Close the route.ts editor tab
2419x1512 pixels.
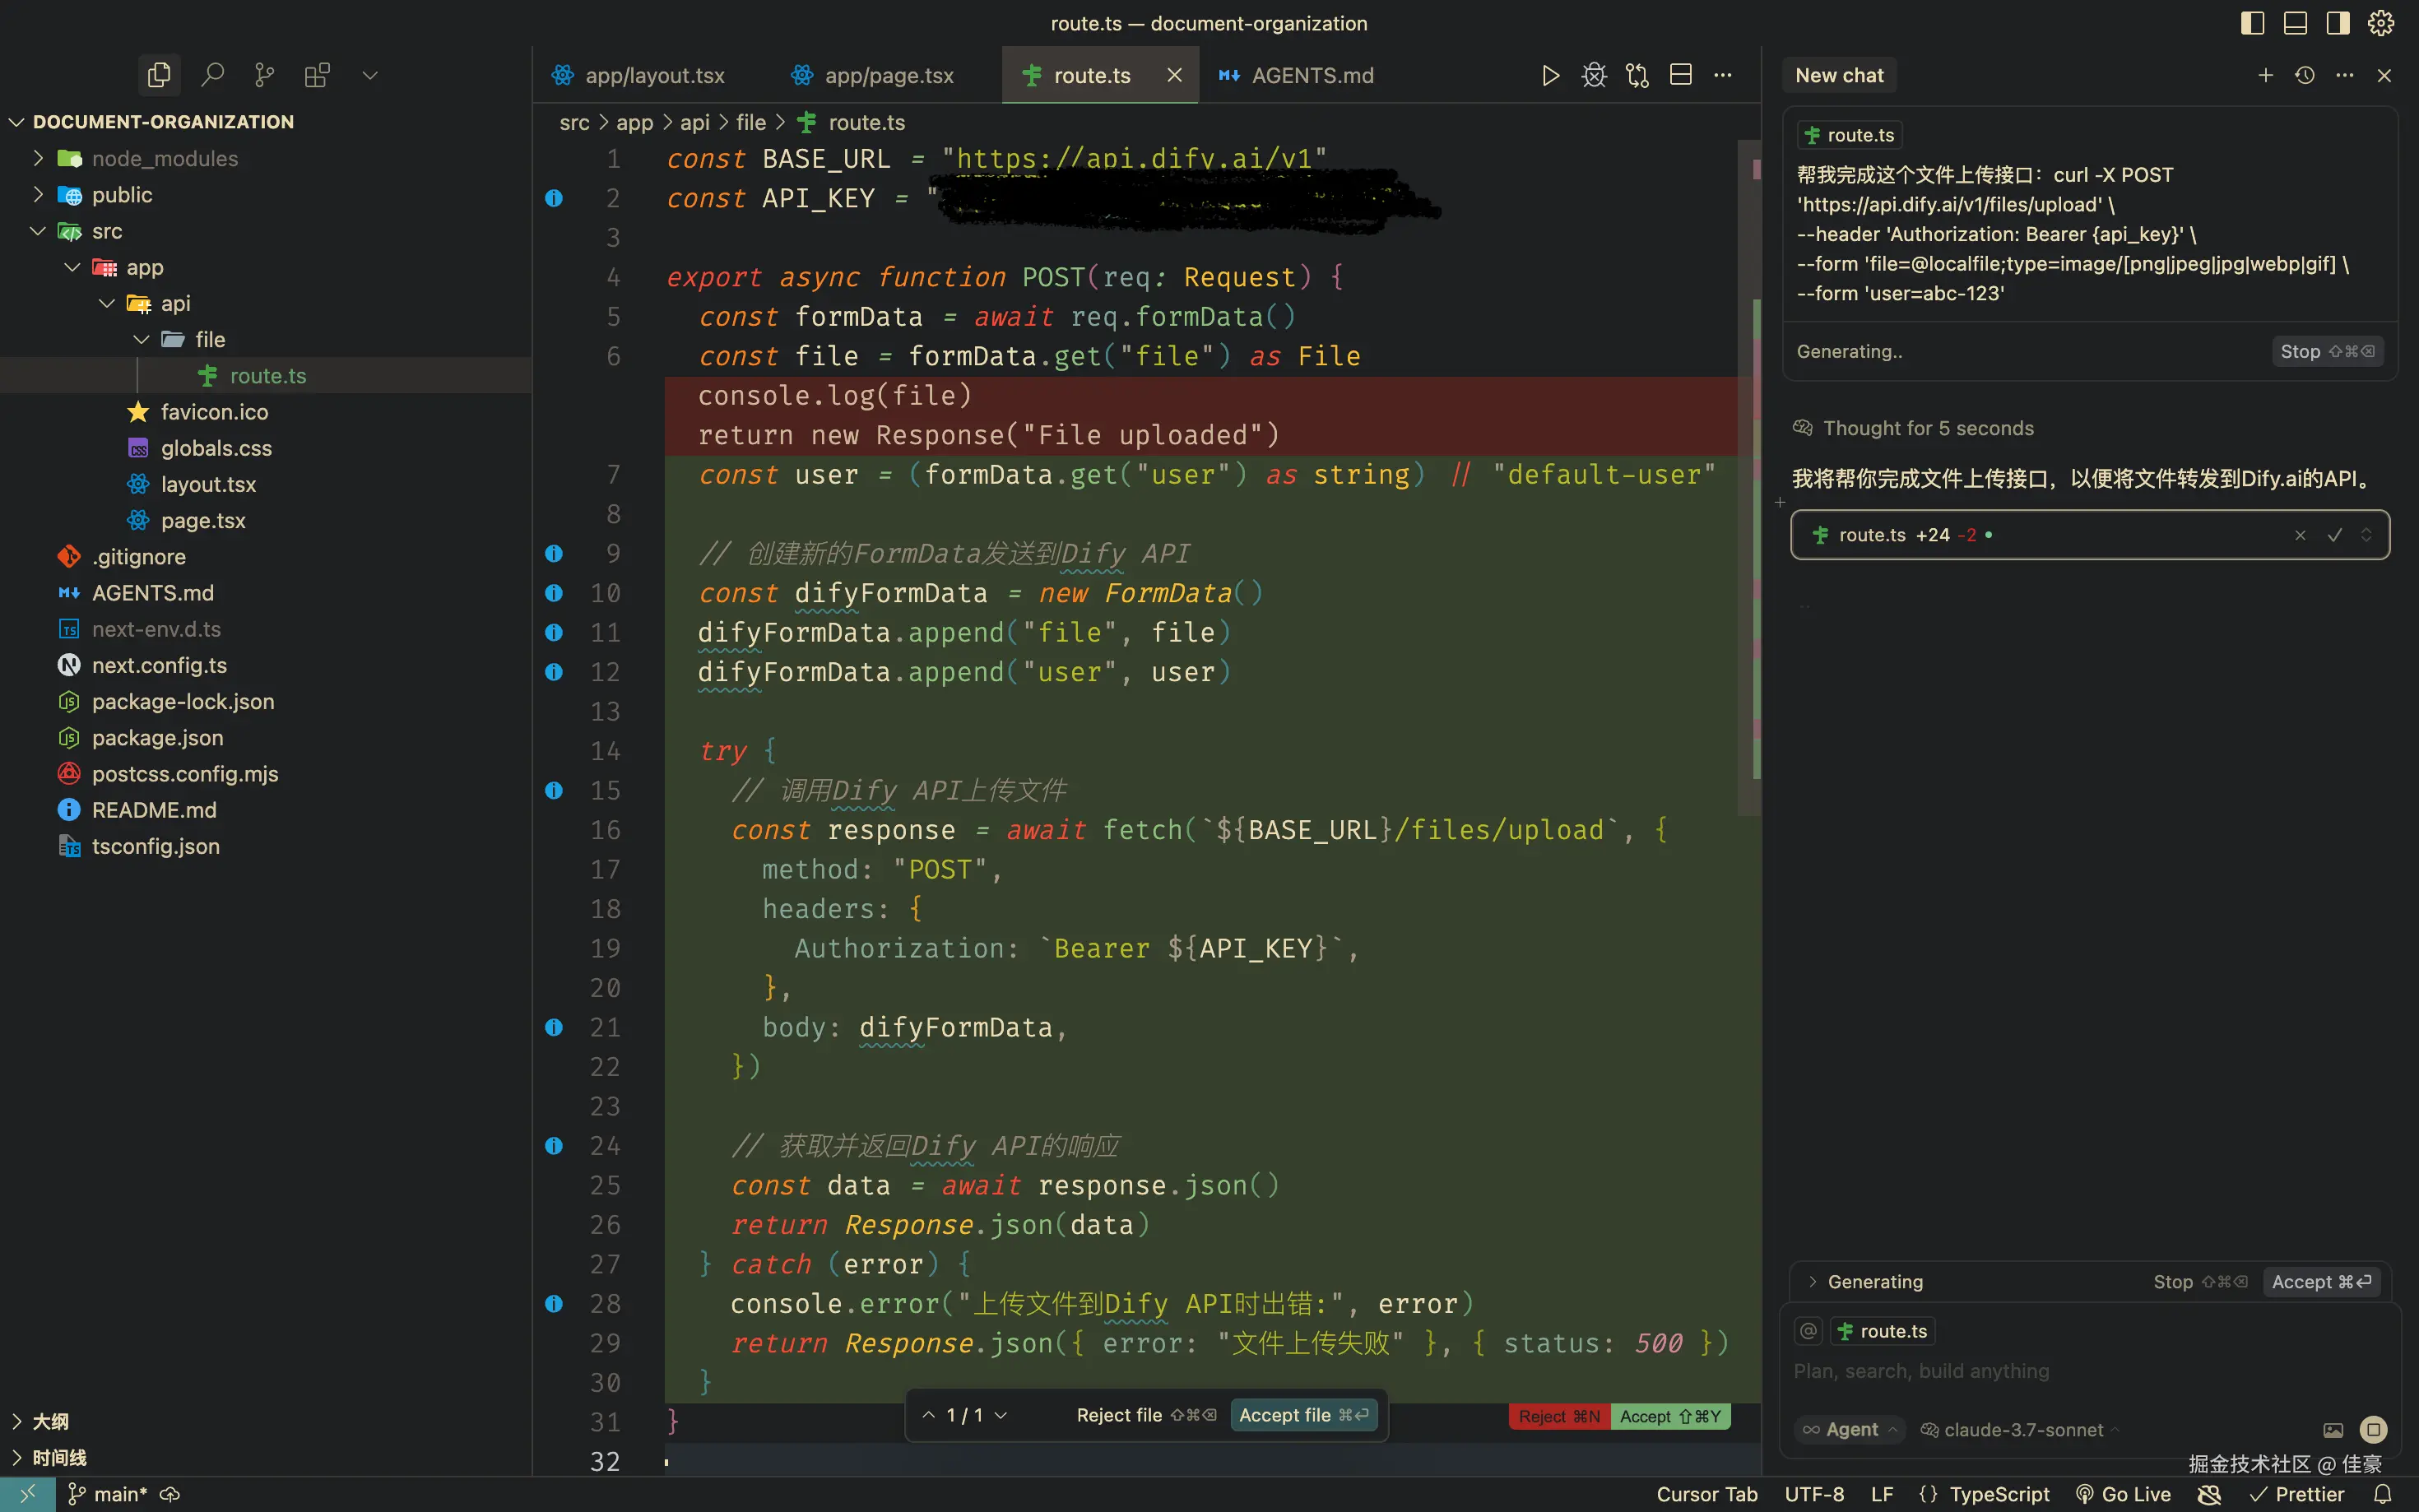[x=1175, y=75]
